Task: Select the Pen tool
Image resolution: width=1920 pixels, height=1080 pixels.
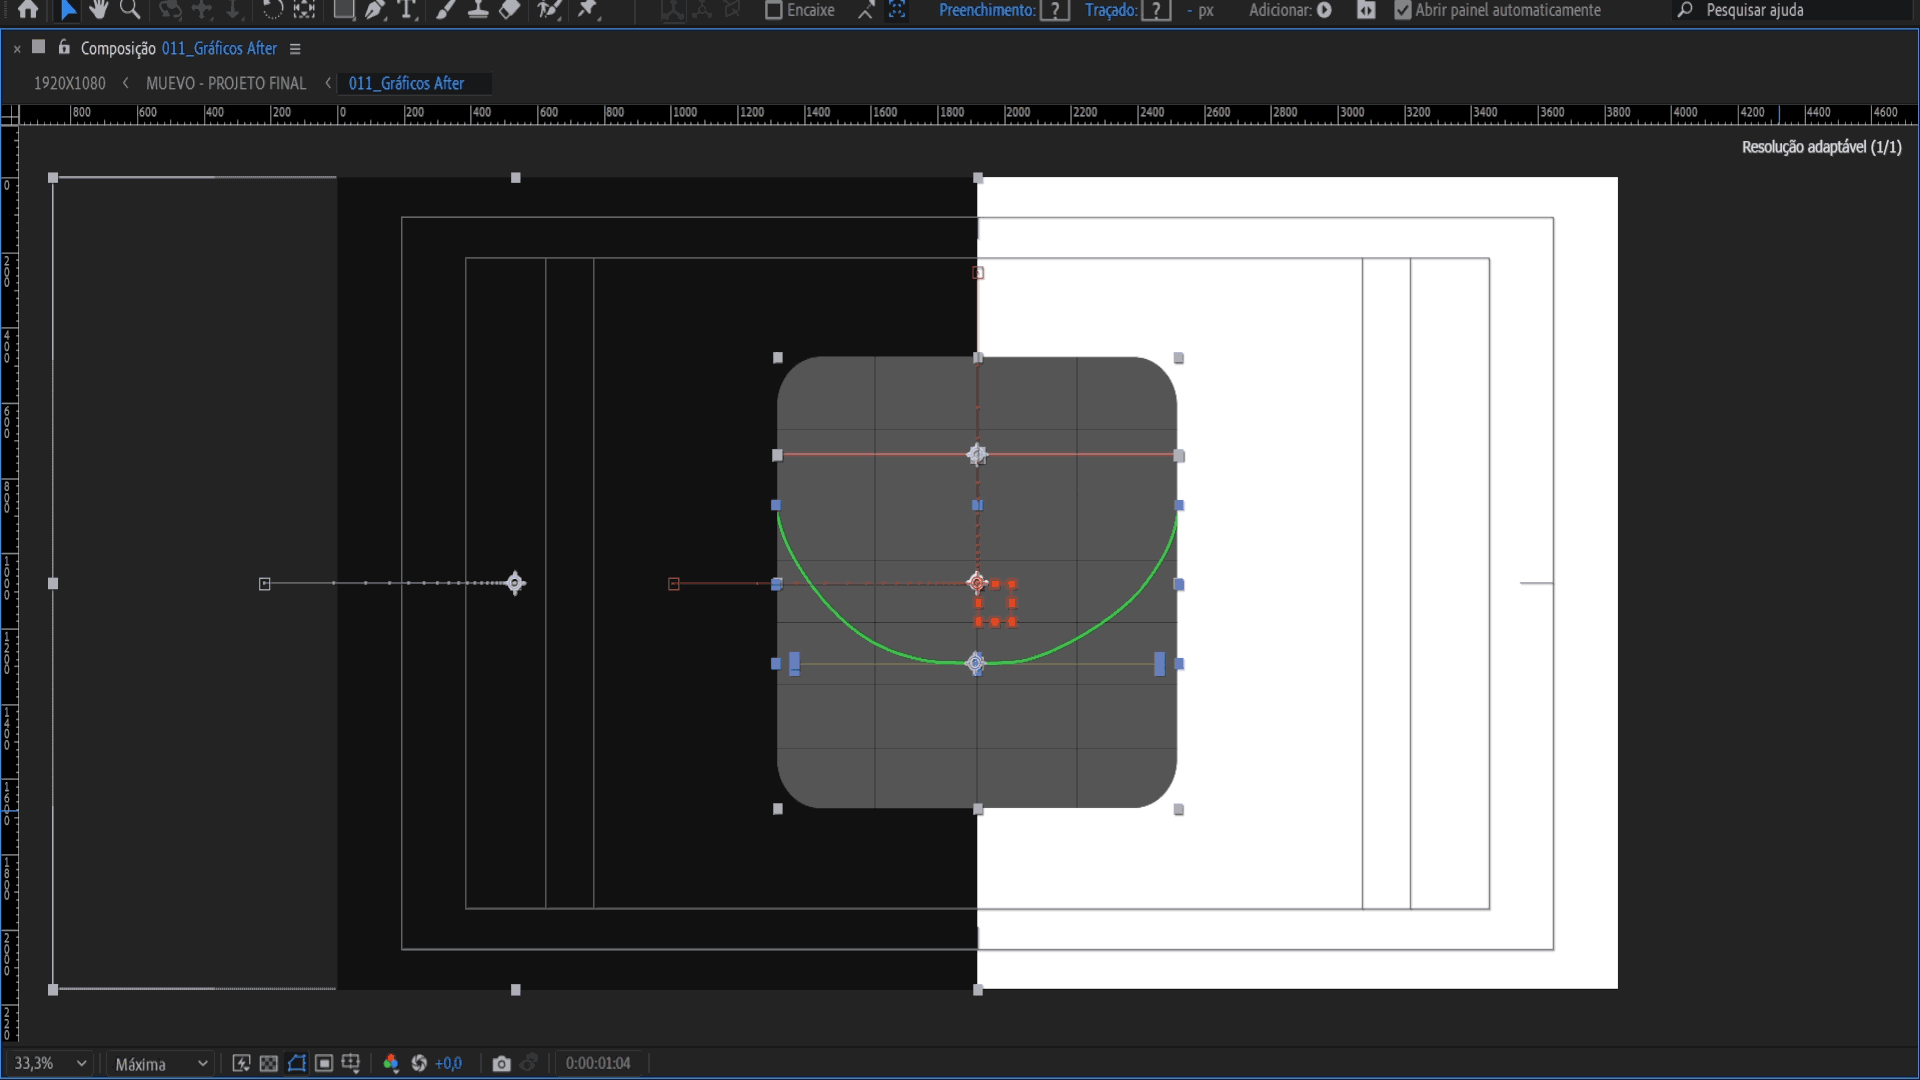Action: click(x=375, y=10)
